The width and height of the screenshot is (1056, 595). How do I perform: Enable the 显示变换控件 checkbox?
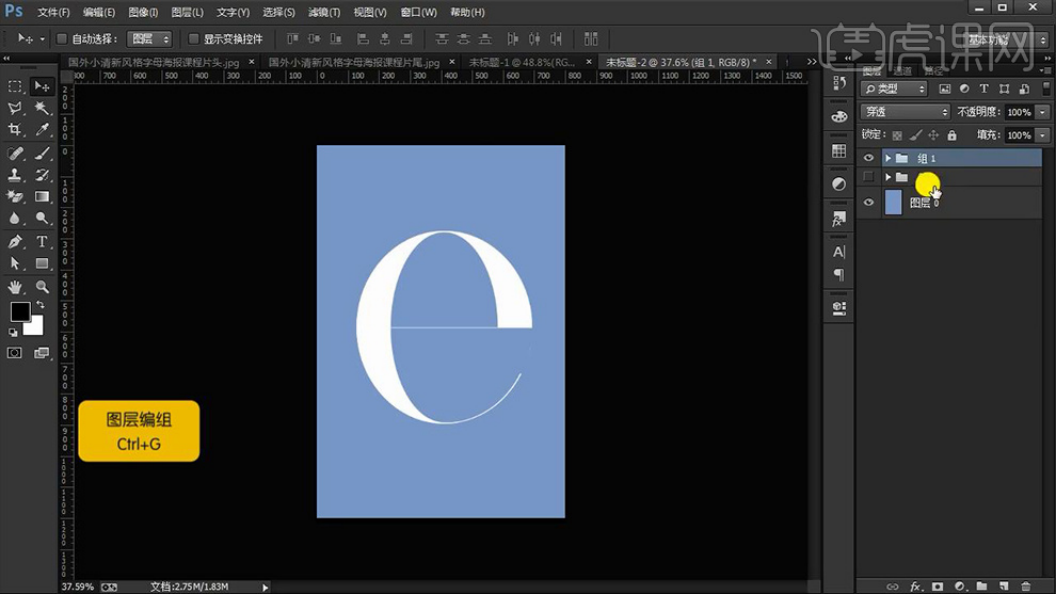pos(194,39)
